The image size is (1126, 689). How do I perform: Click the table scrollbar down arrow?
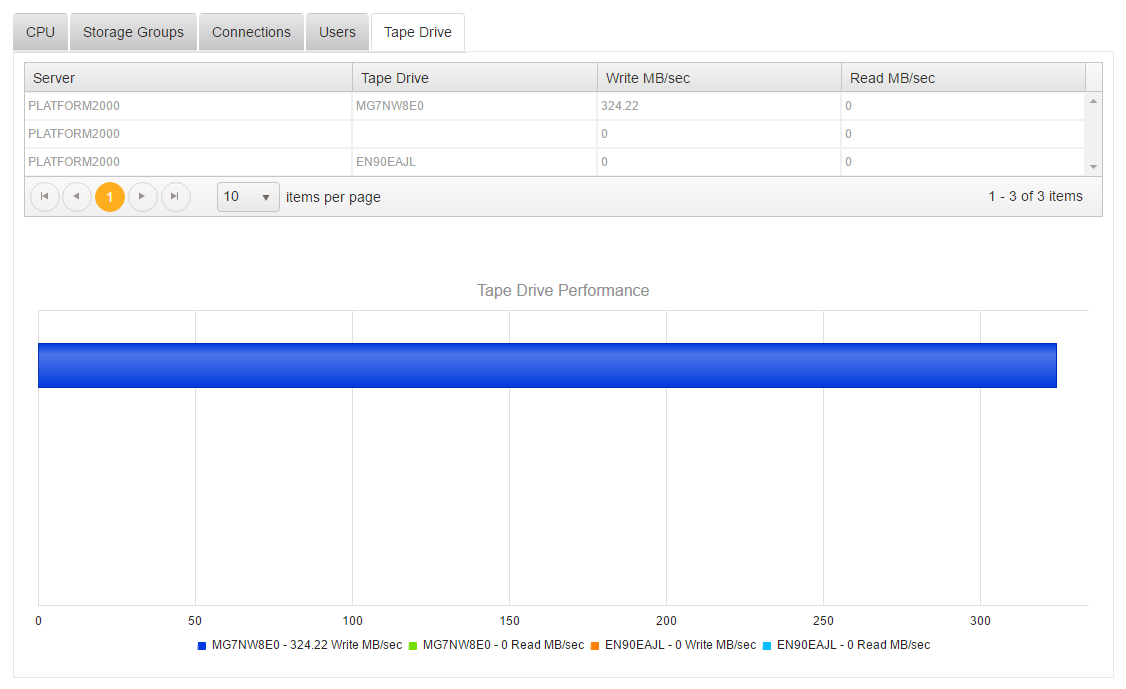coord(1093,167)
